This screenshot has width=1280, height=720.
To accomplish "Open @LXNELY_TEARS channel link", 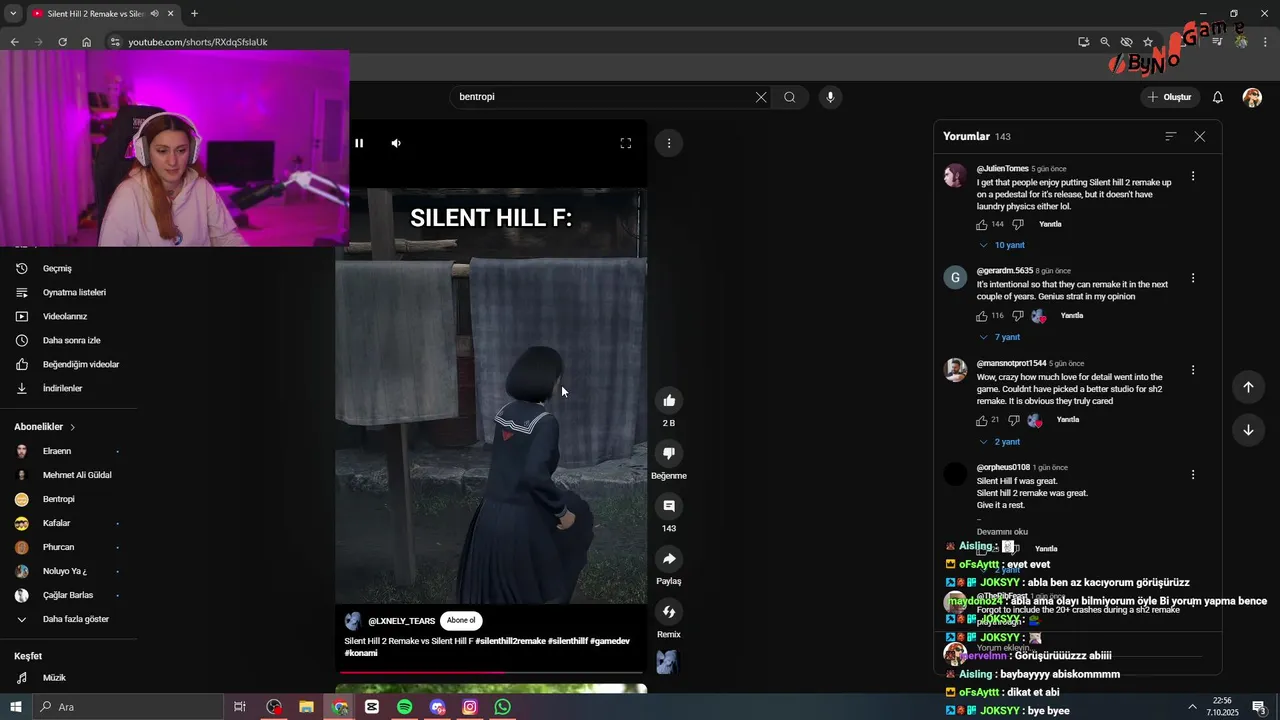I will [401, 621].
